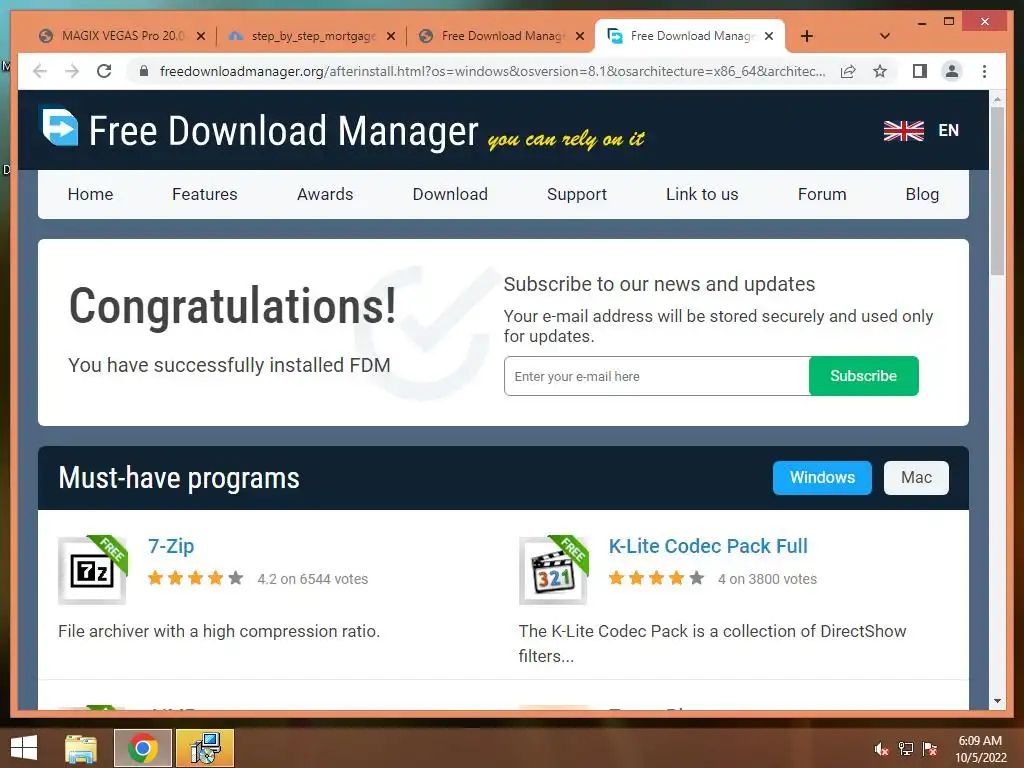Click the Free Download Manager logo icon
Screen dimensions: 1024x768
(60, 127)
